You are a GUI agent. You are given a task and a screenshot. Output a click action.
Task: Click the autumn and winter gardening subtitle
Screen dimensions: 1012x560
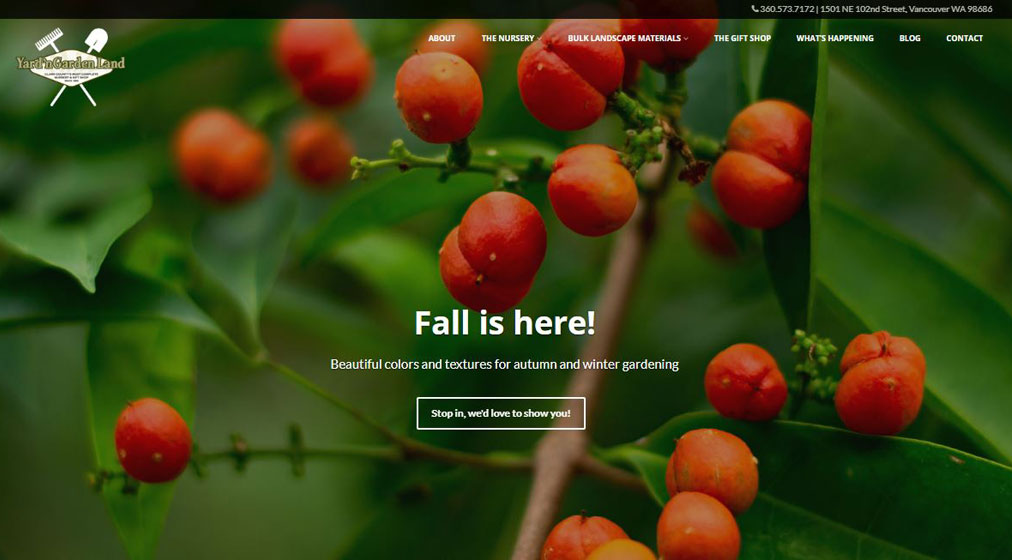click(x=505, y=364)
